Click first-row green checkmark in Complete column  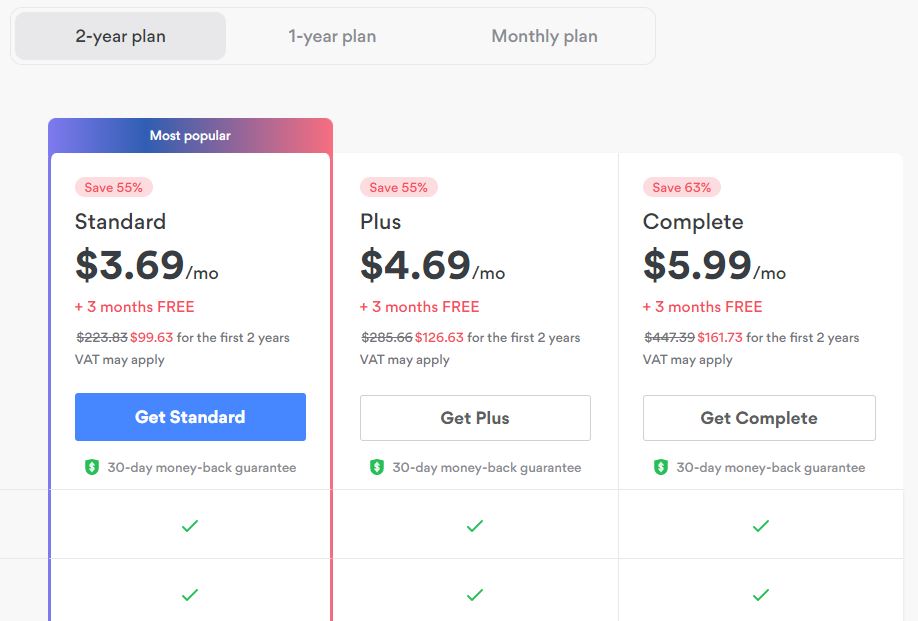(761, 526)
